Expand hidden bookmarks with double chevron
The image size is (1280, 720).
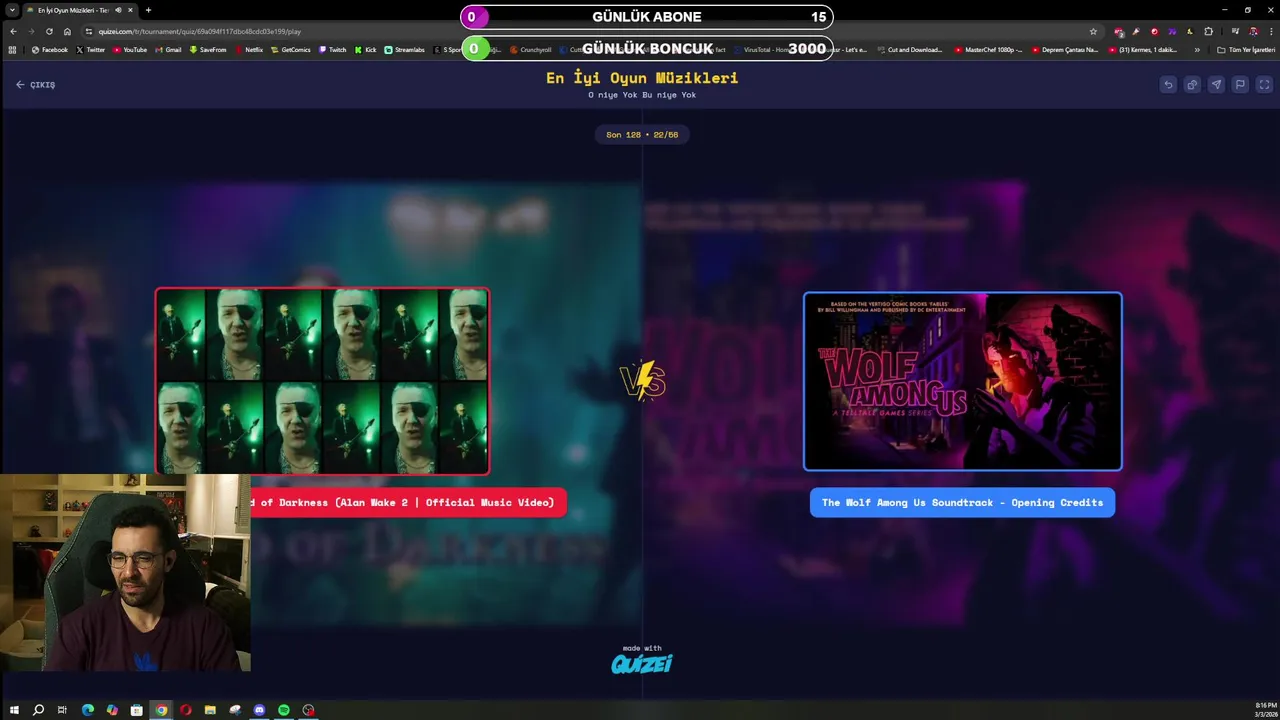point(1197,49)
